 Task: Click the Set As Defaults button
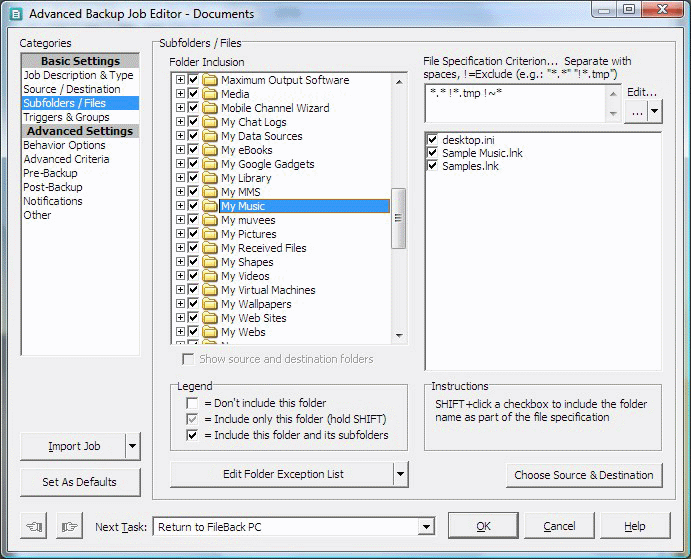(x=80, y=482)
